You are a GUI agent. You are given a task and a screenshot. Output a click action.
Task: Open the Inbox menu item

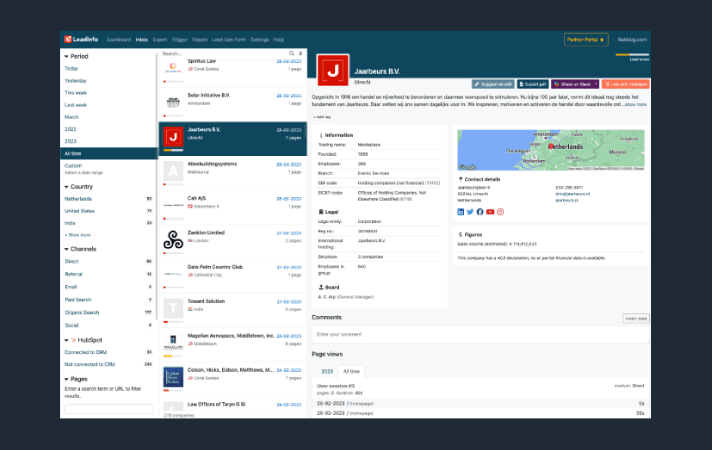tap(142, 40)
